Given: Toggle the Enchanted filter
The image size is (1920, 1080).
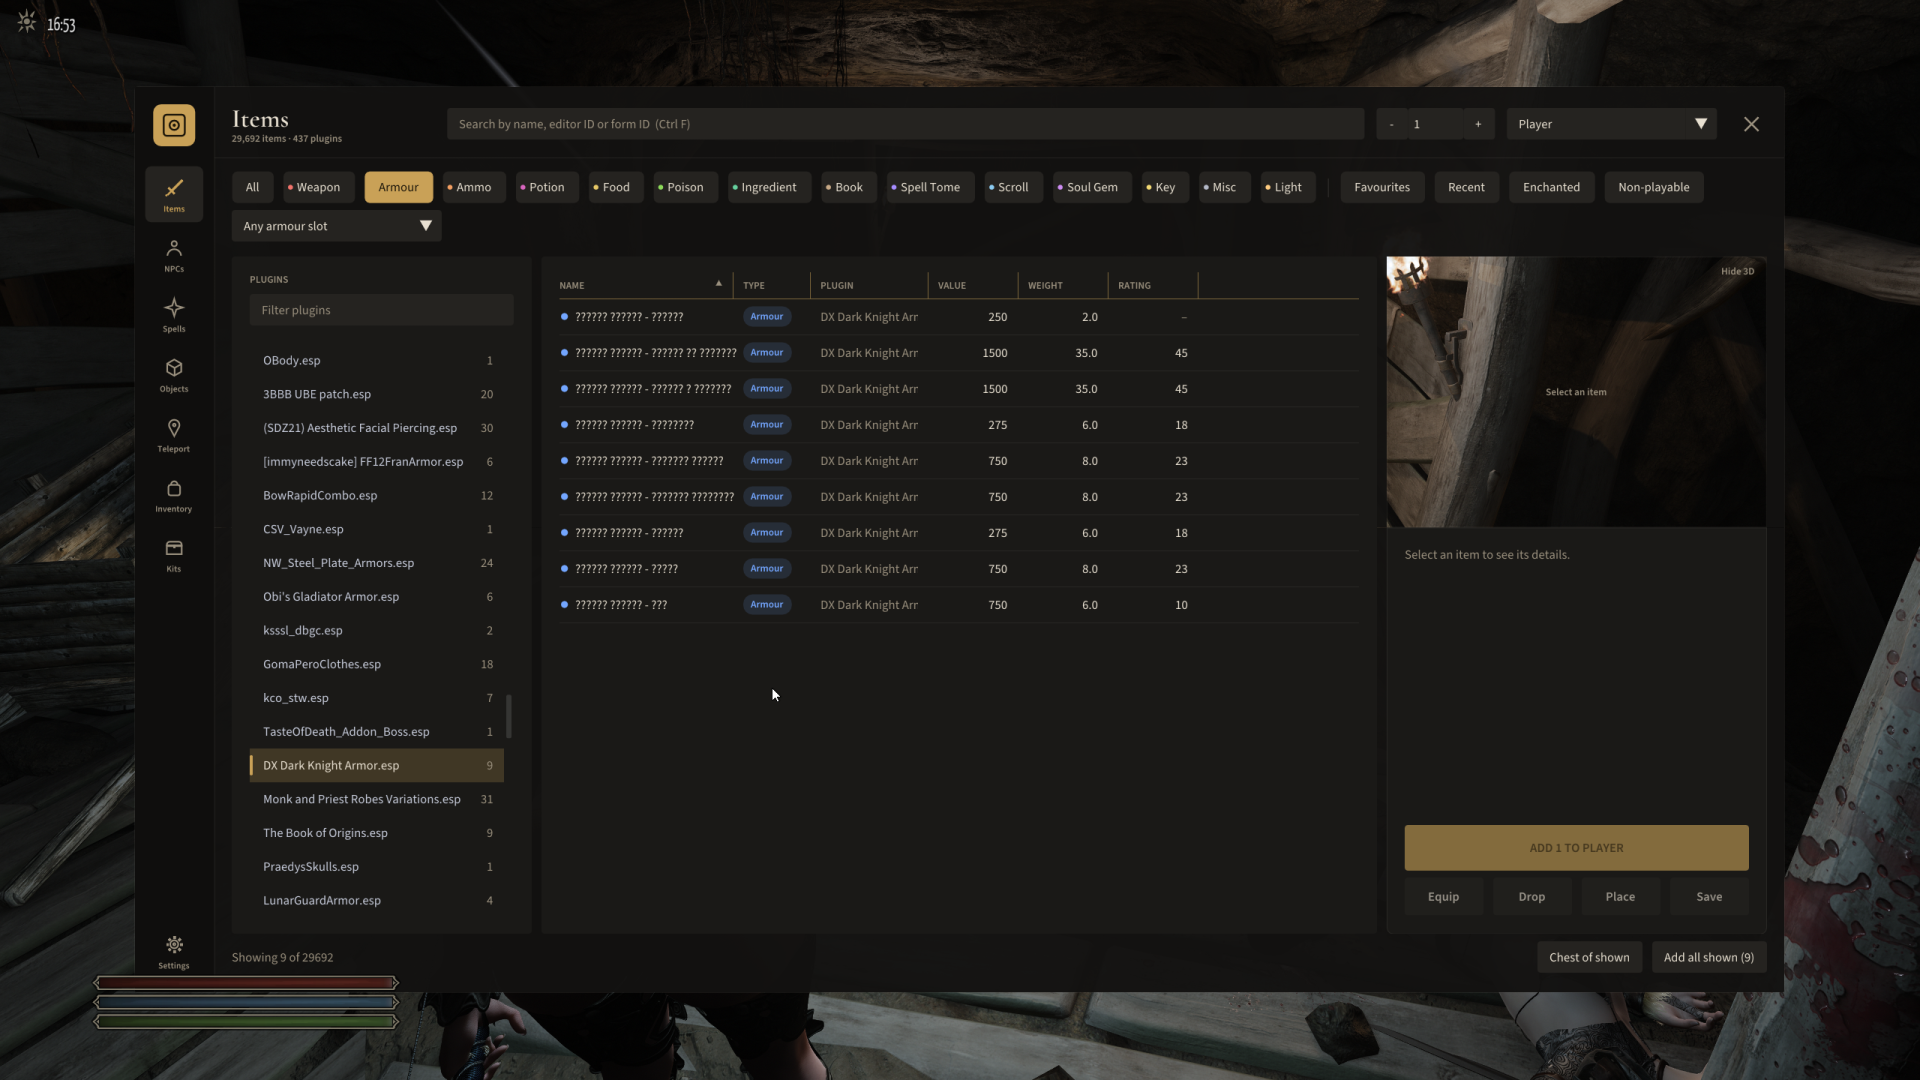Looking at the screenshot, I should 1551,187.
